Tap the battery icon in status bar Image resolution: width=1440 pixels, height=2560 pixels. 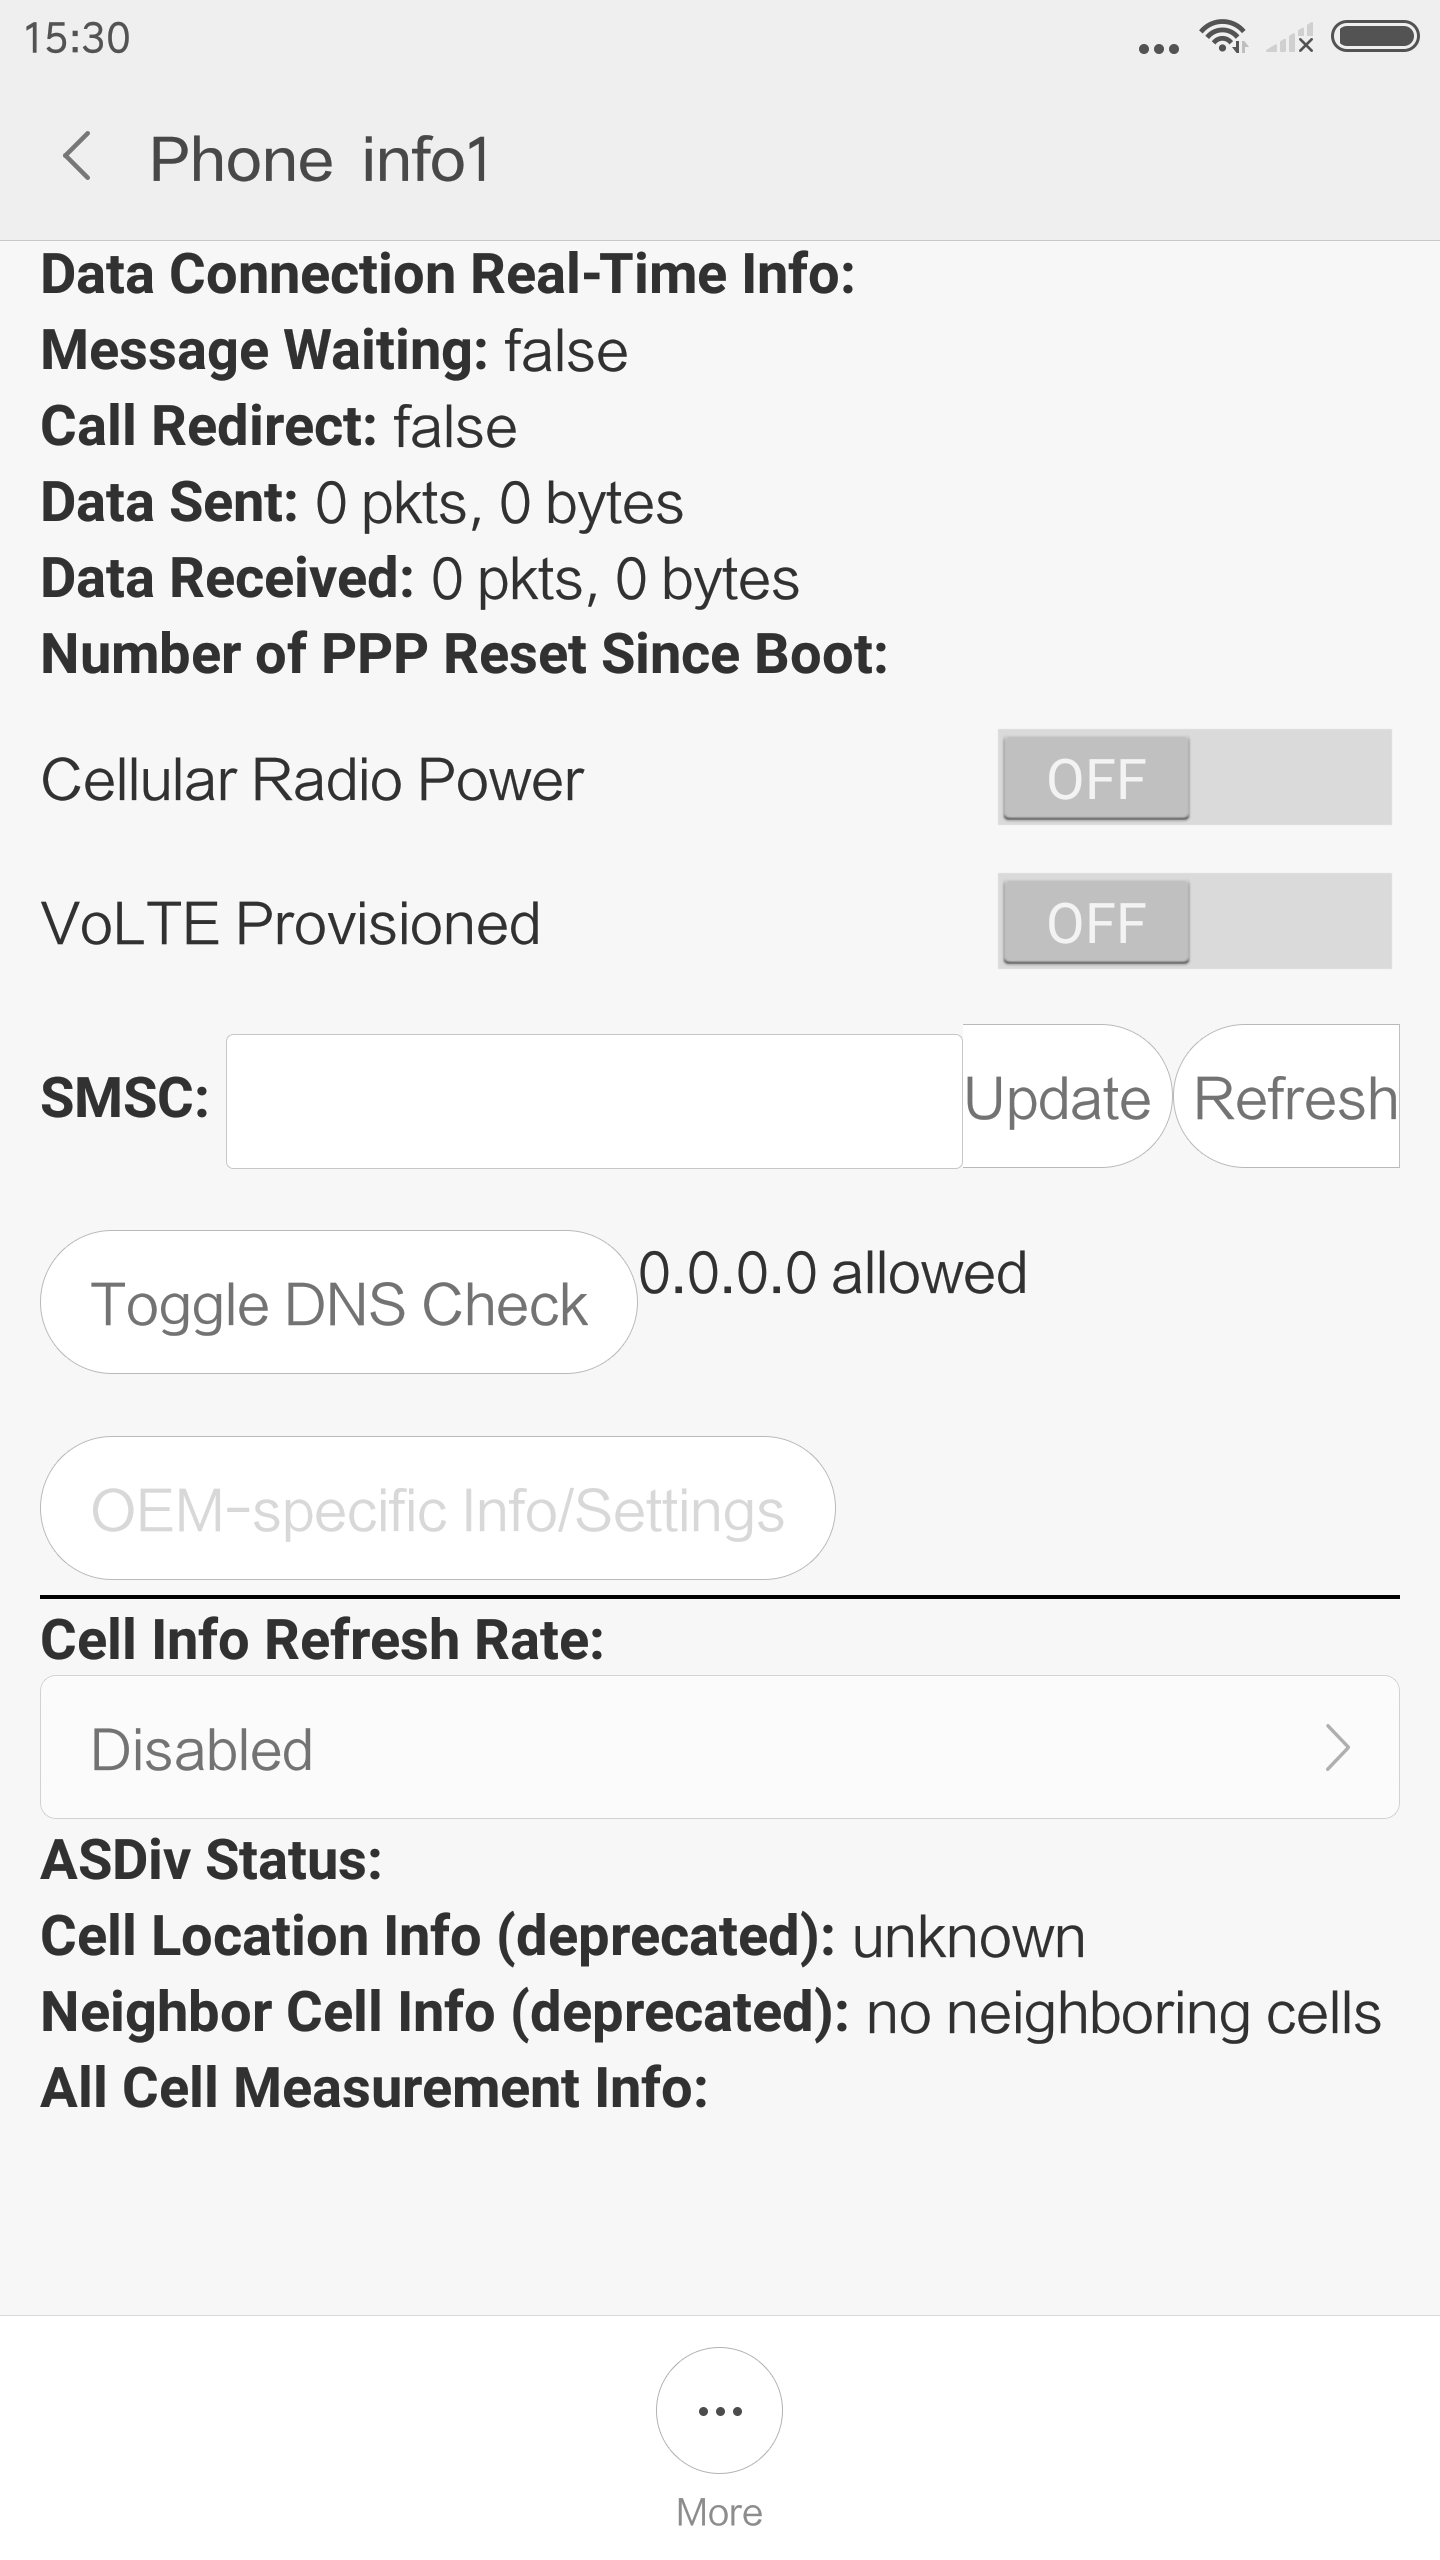click(1375, 38)
